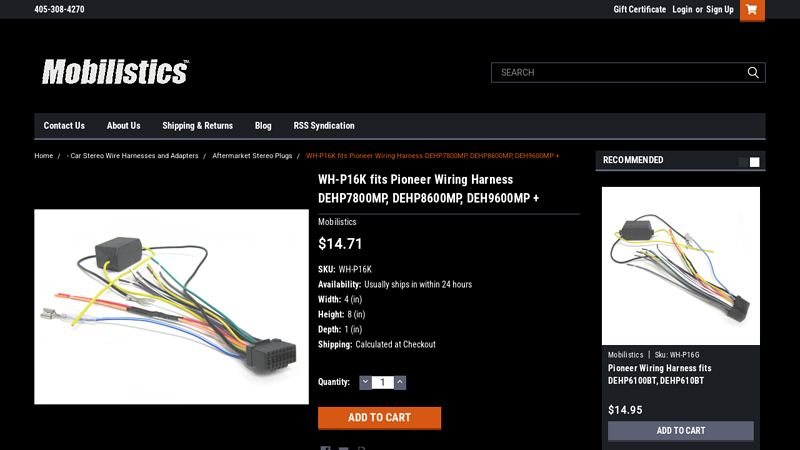This screenshot has width=800, height=450.
Task: Click the search magnifier icon
Action: pos(753,72)
